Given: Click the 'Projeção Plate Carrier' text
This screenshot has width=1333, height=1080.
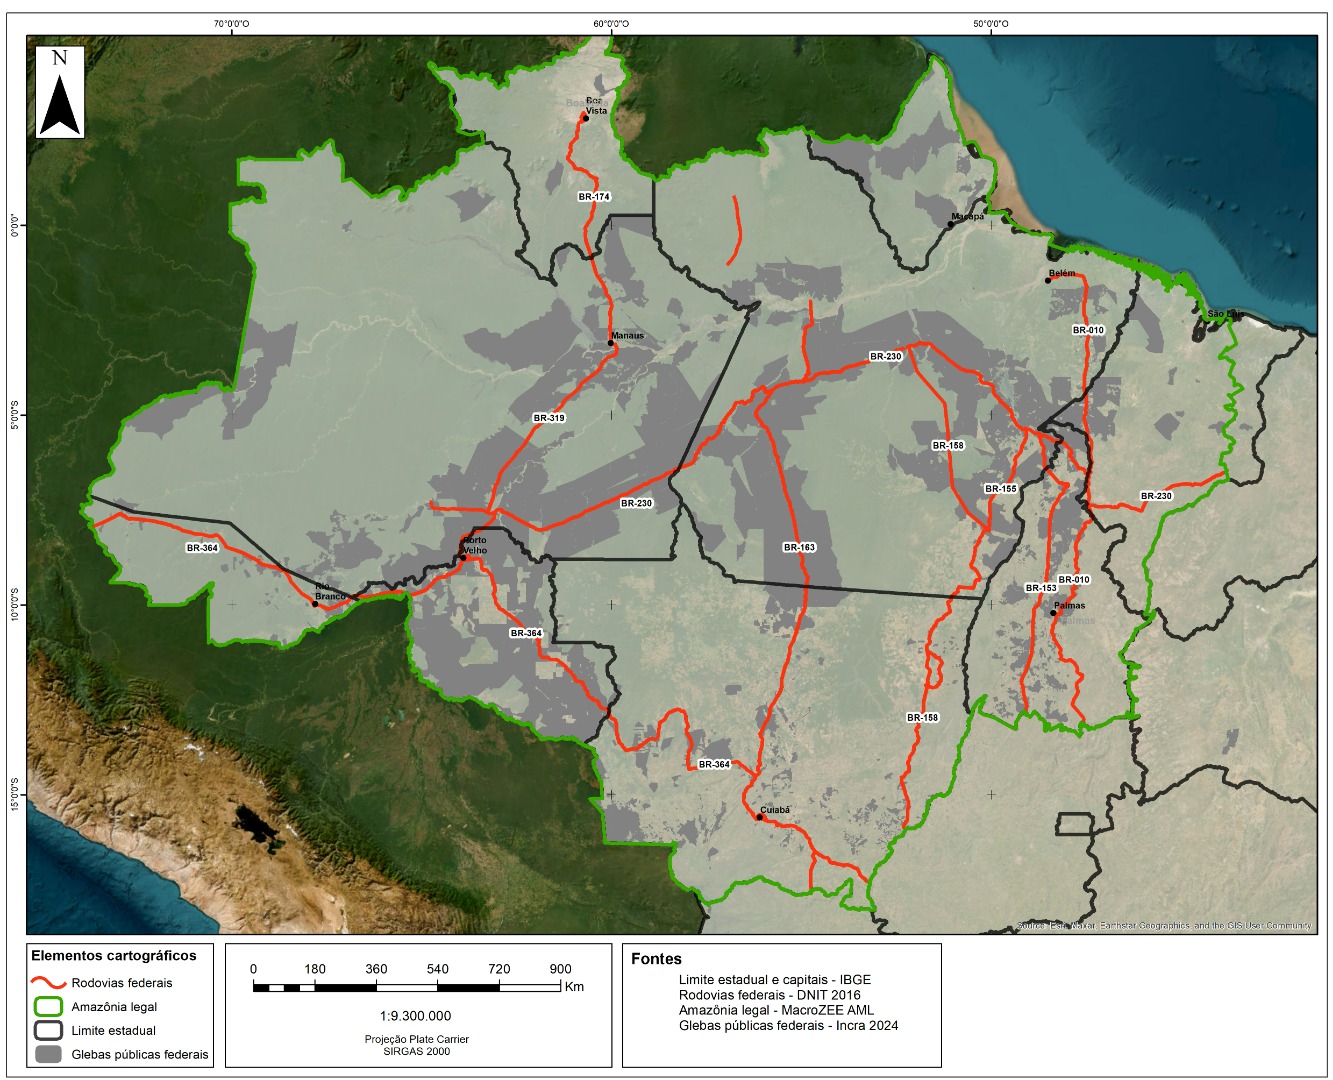Looking at the screenshot, I should tap(417, 1039).
